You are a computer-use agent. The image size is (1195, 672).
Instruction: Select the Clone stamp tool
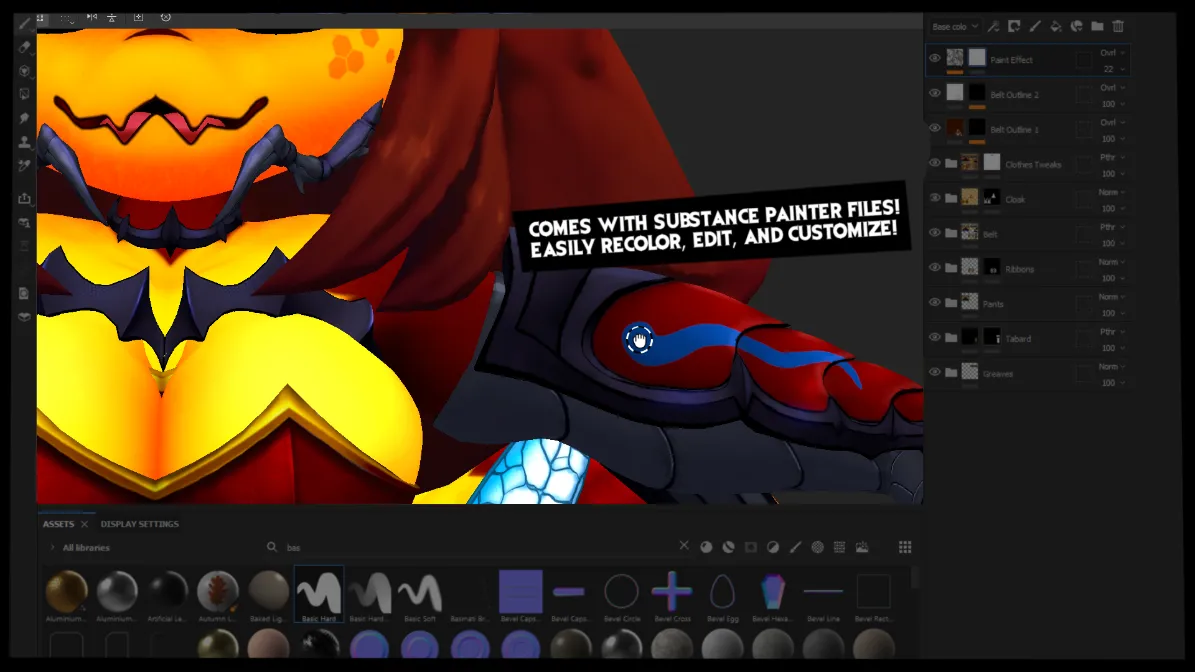click(24, 142)
